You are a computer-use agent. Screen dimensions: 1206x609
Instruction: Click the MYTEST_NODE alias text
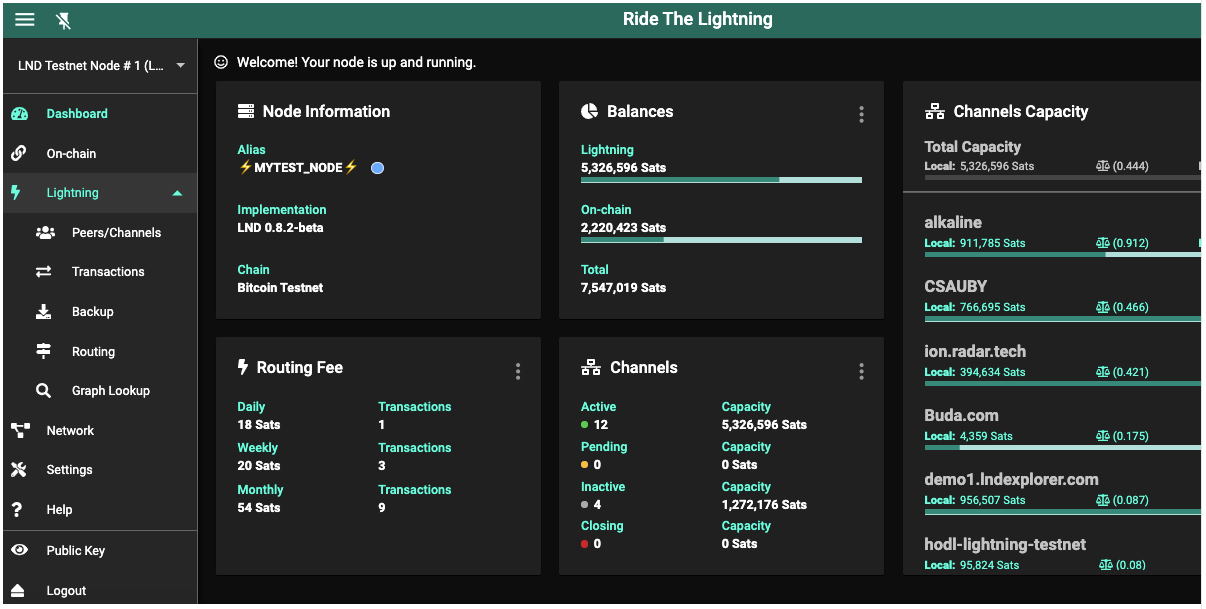point(298,168)
